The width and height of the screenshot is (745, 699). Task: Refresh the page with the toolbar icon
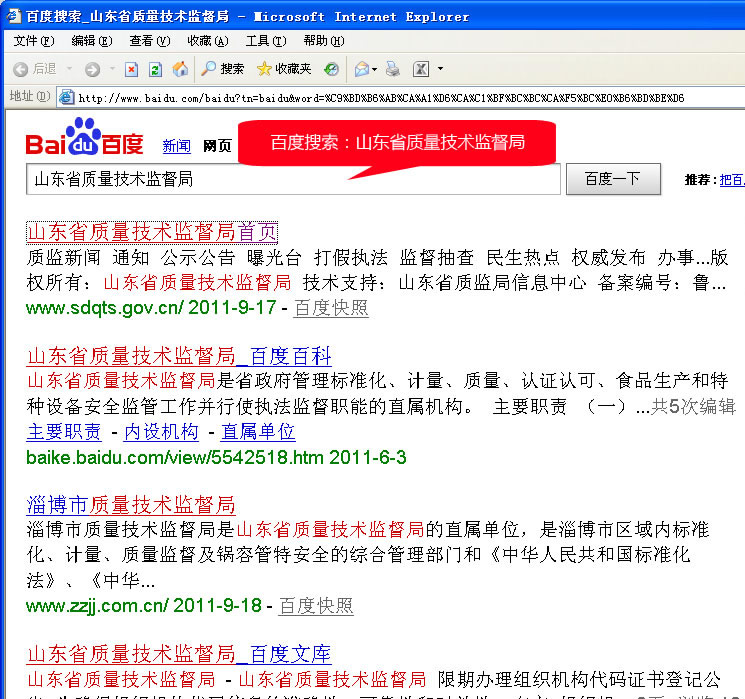[155, 69]
